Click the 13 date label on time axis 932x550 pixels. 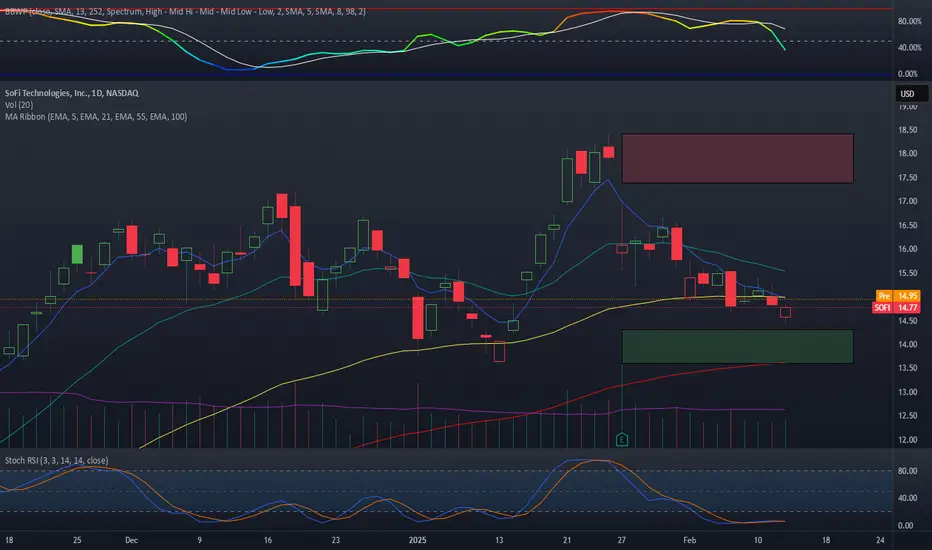click(499, 540)
